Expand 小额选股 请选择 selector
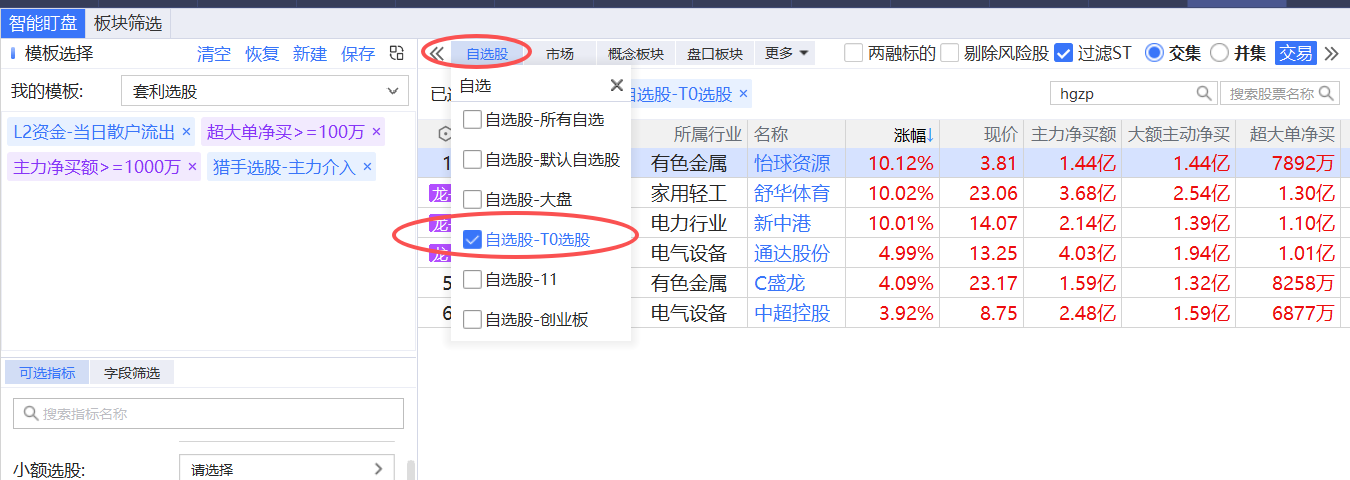 coord(286,469)
